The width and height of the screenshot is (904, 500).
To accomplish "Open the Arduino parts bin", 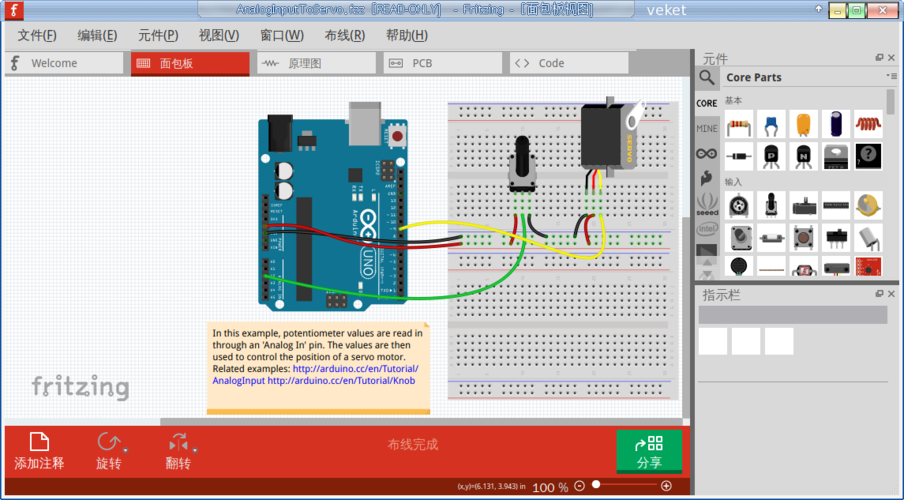I will click(707, 153).
